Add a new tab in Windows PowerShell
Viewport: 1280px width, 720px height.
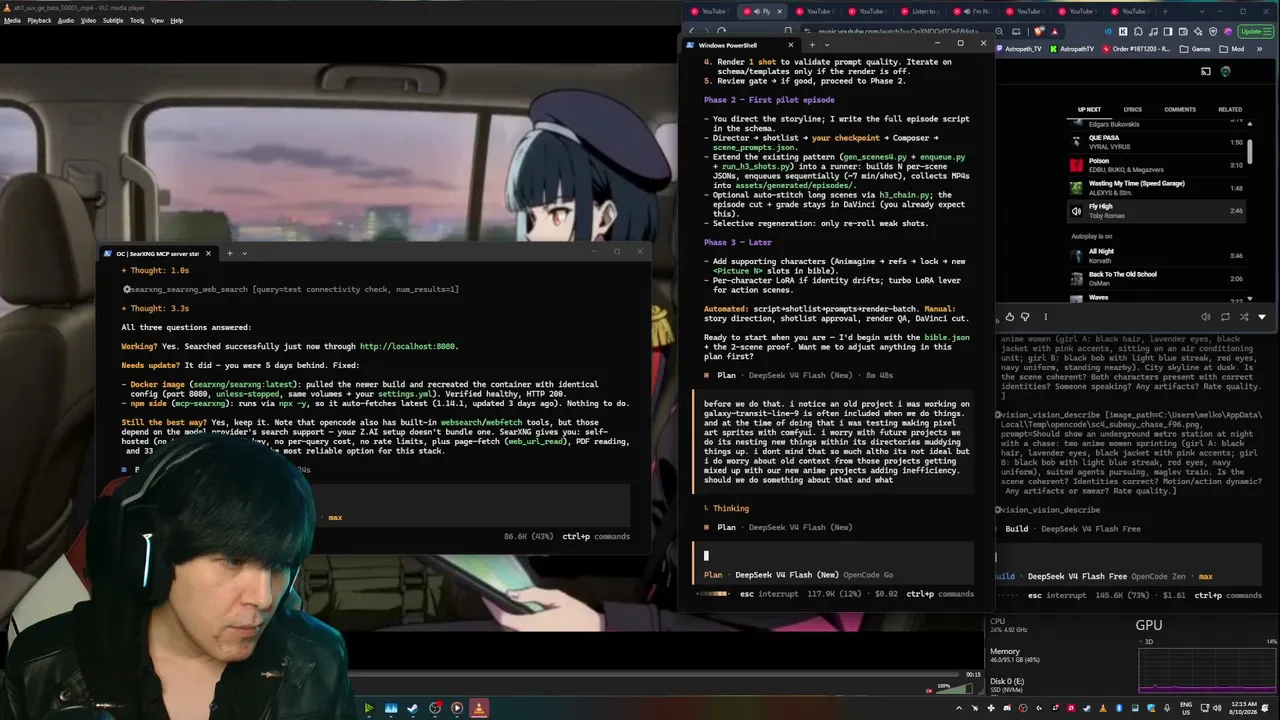(811, 45)
